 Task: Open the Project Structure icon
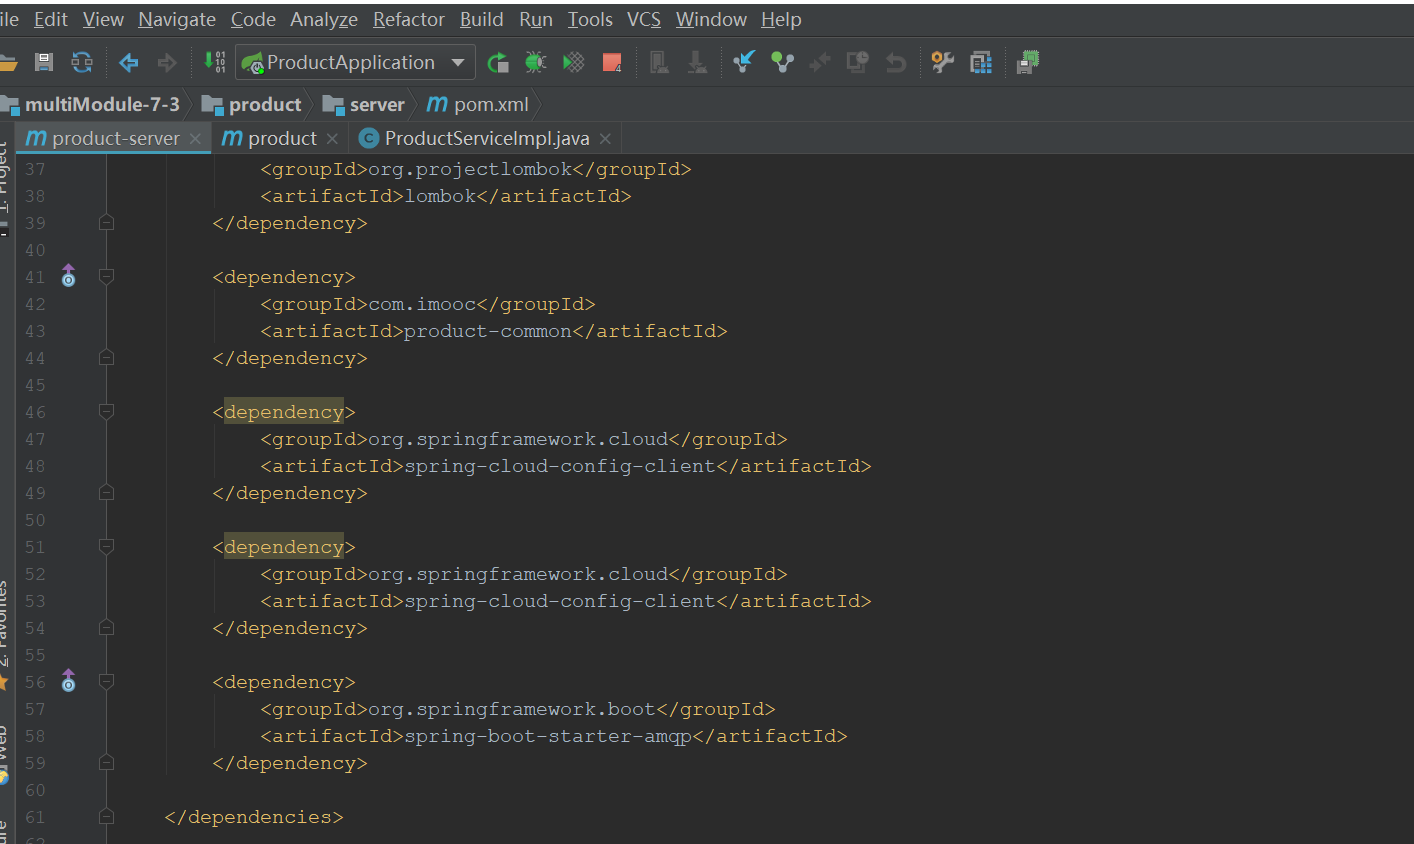(x=981, y=62)
